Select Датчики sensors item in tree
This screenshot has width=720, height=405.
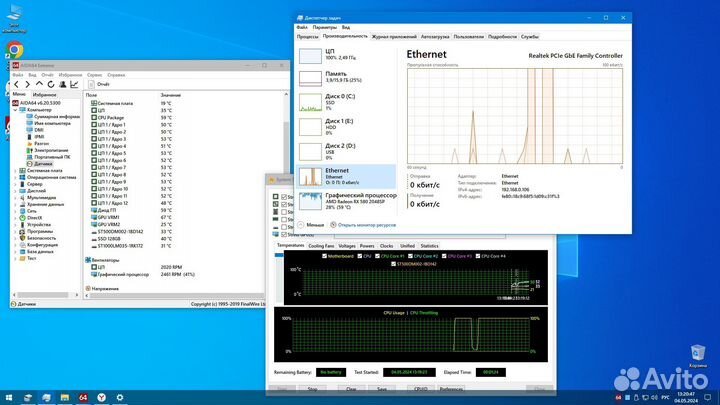point(39,164)
